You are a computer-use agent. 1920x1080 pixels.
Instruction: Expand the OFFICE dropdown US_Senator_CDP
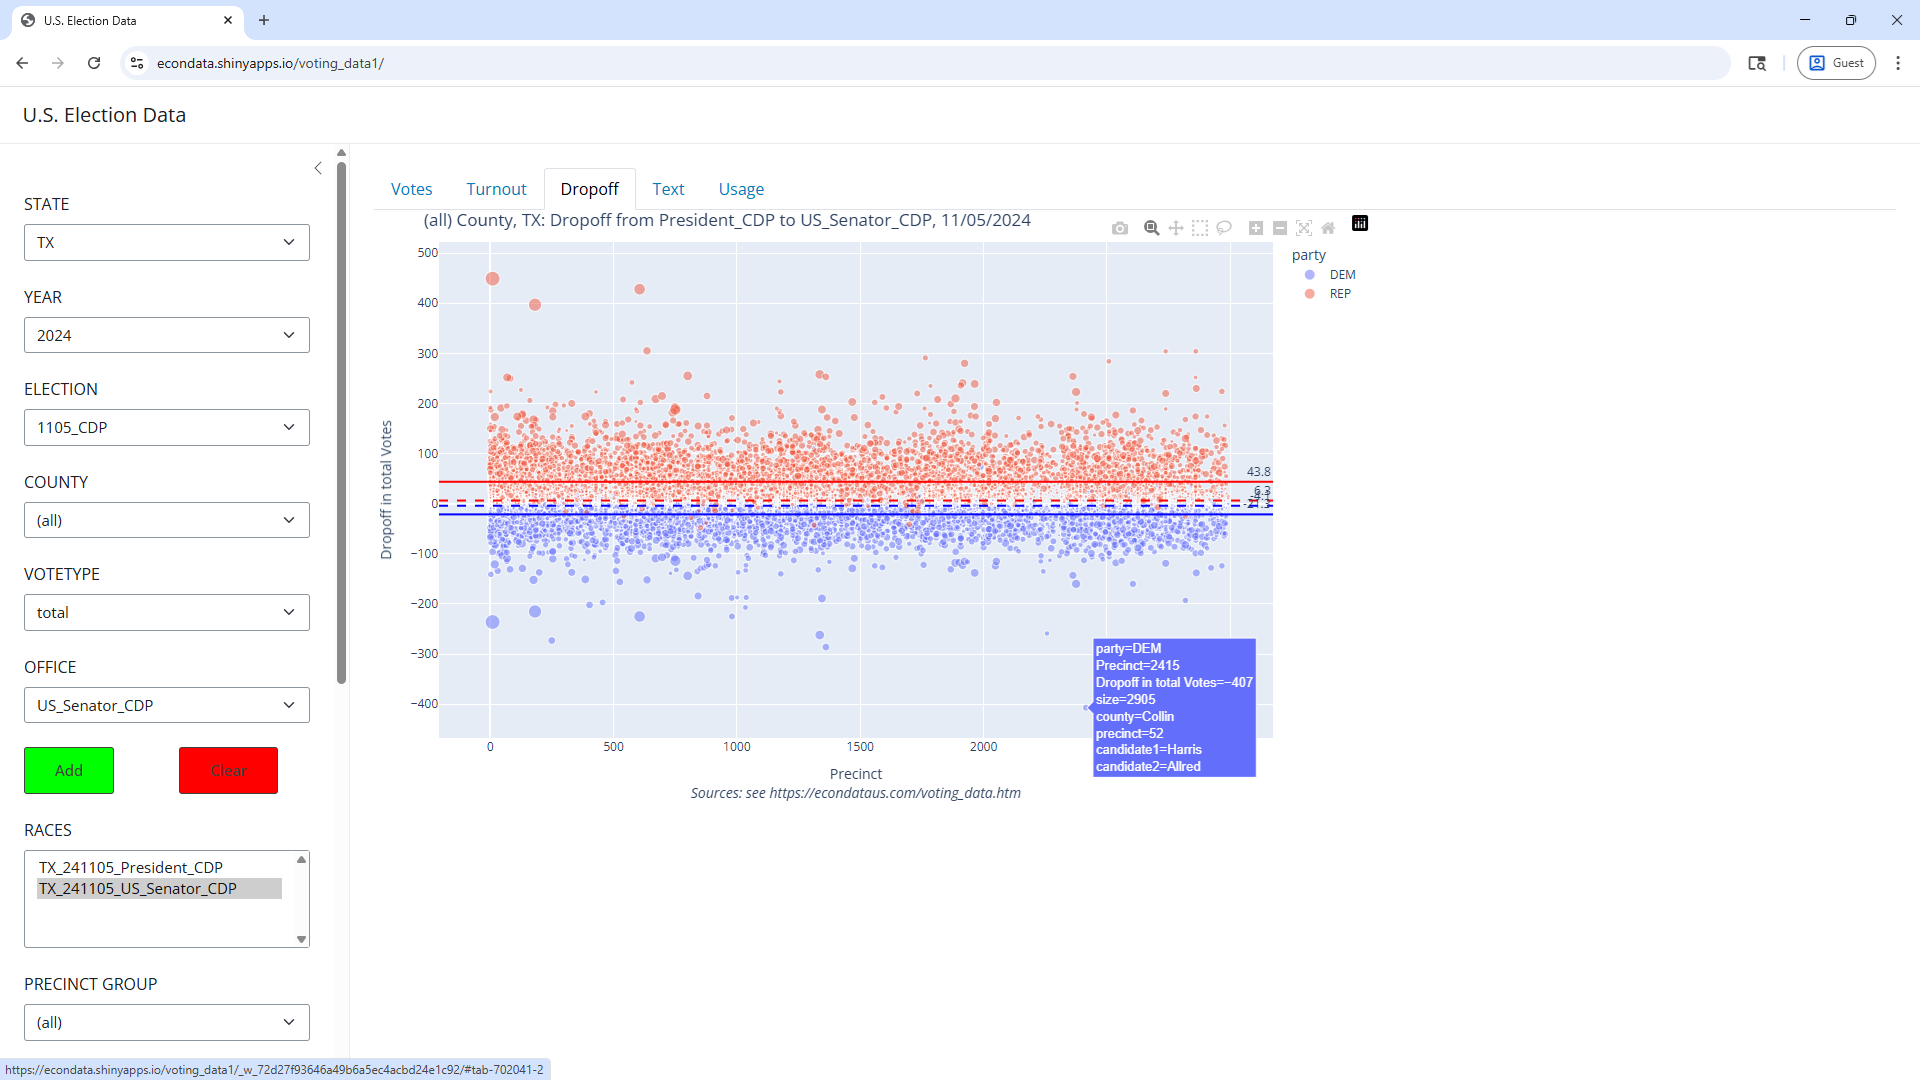pos(166,705)
